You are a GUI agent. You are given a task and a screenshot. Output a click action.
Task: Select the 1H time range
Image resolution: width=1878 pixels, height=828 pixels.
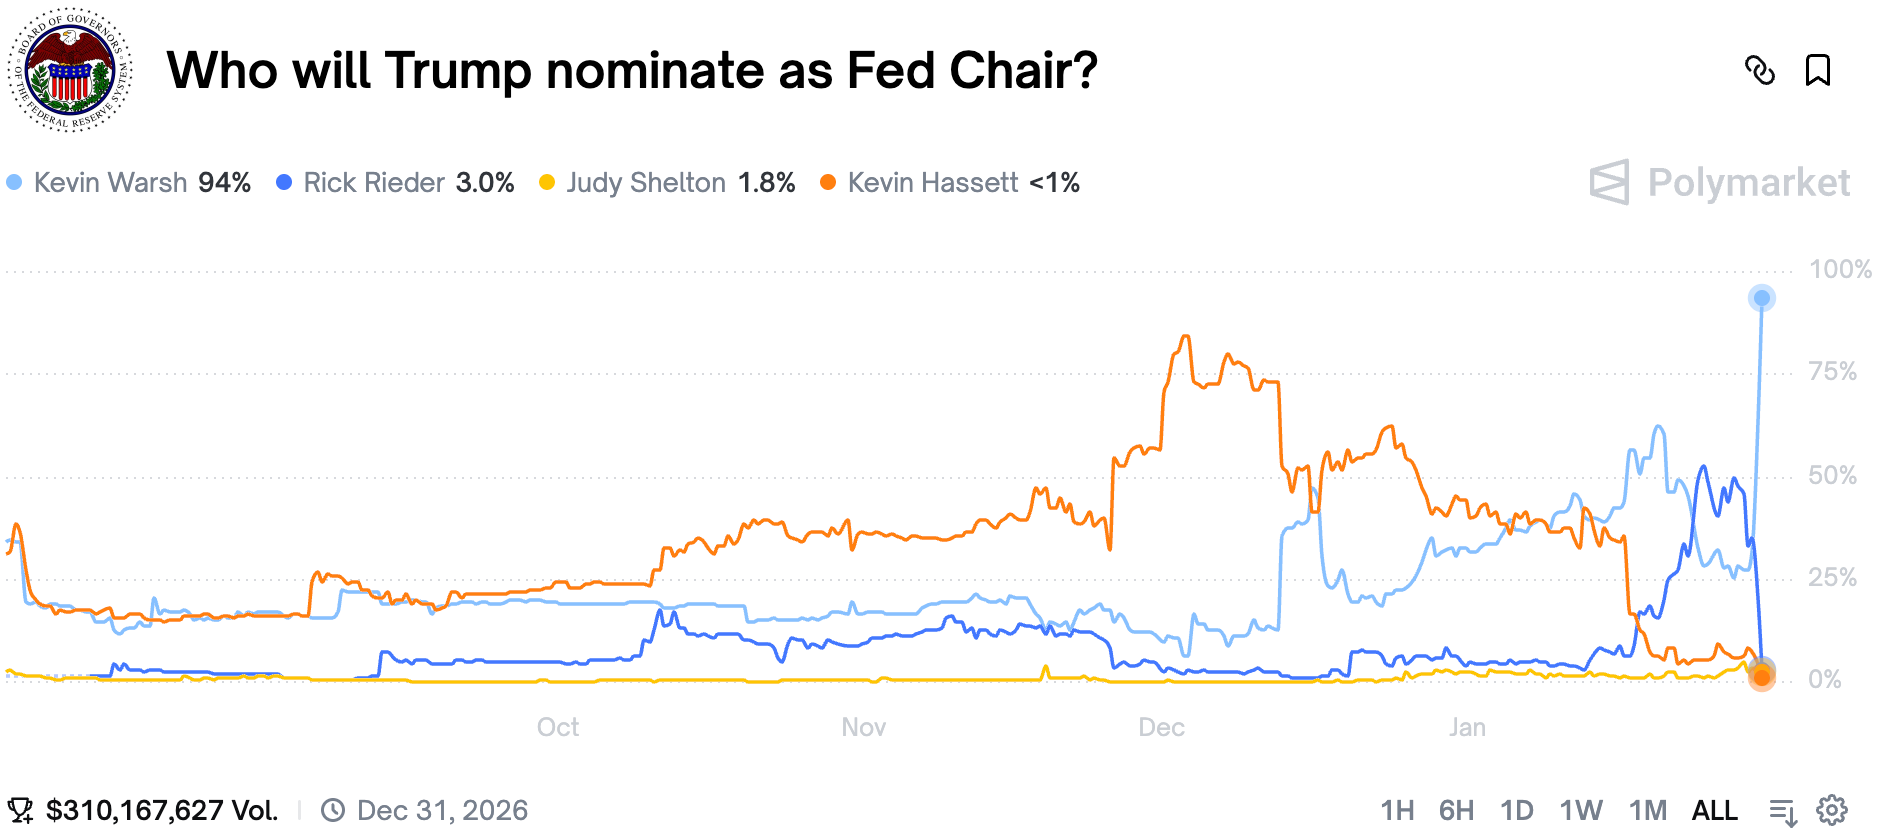point(1397,810)
